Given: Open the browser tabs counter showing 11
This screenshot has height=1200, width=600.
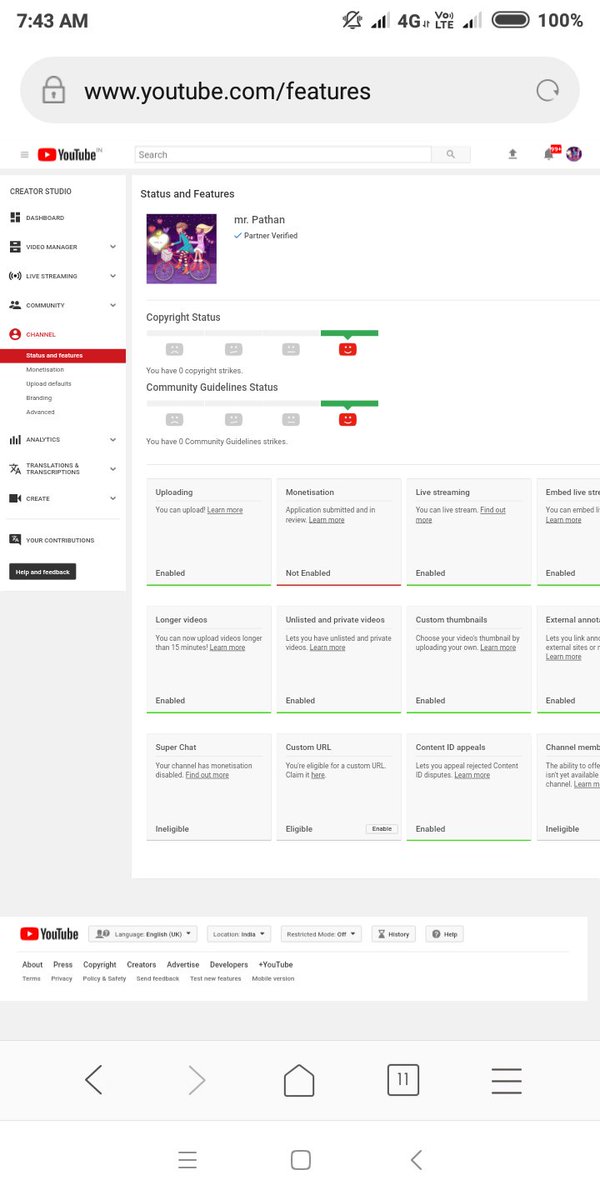Looking at the screenshot, I should (x=403, y=1080).
